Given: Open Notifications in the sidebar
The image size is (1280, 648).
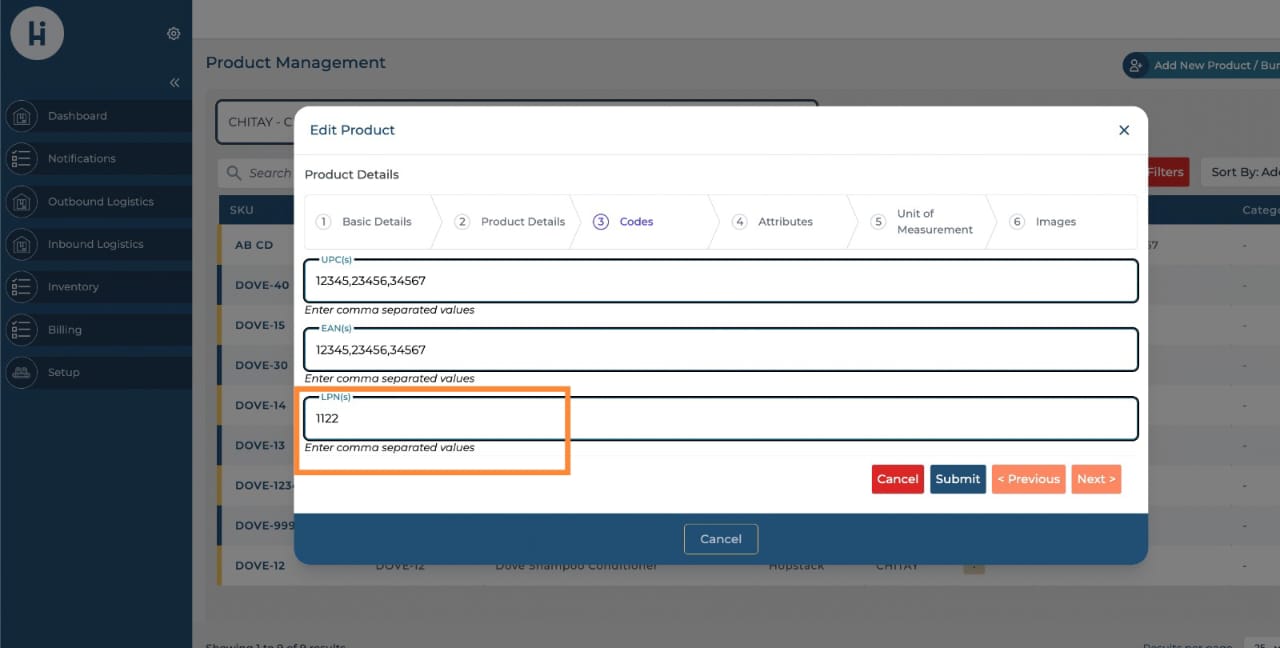Looking at the screenshot, I should [81, 159].
